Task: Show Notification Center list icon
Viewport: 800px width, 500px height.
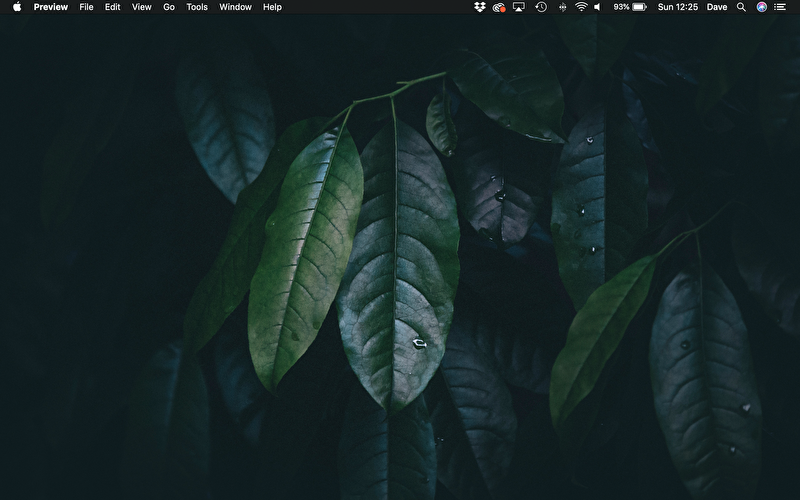Action: click(780, 7)
